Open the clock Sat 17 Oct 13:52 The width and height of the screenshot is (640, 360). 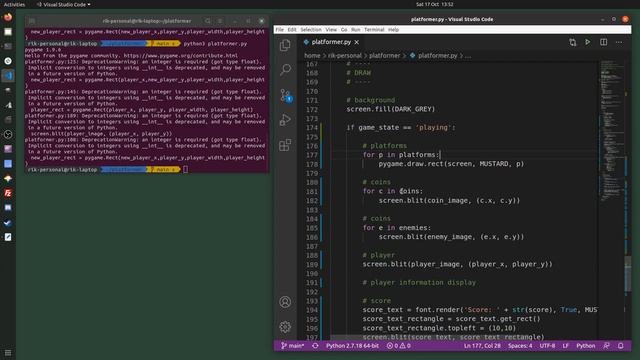(x=435, y=4)
